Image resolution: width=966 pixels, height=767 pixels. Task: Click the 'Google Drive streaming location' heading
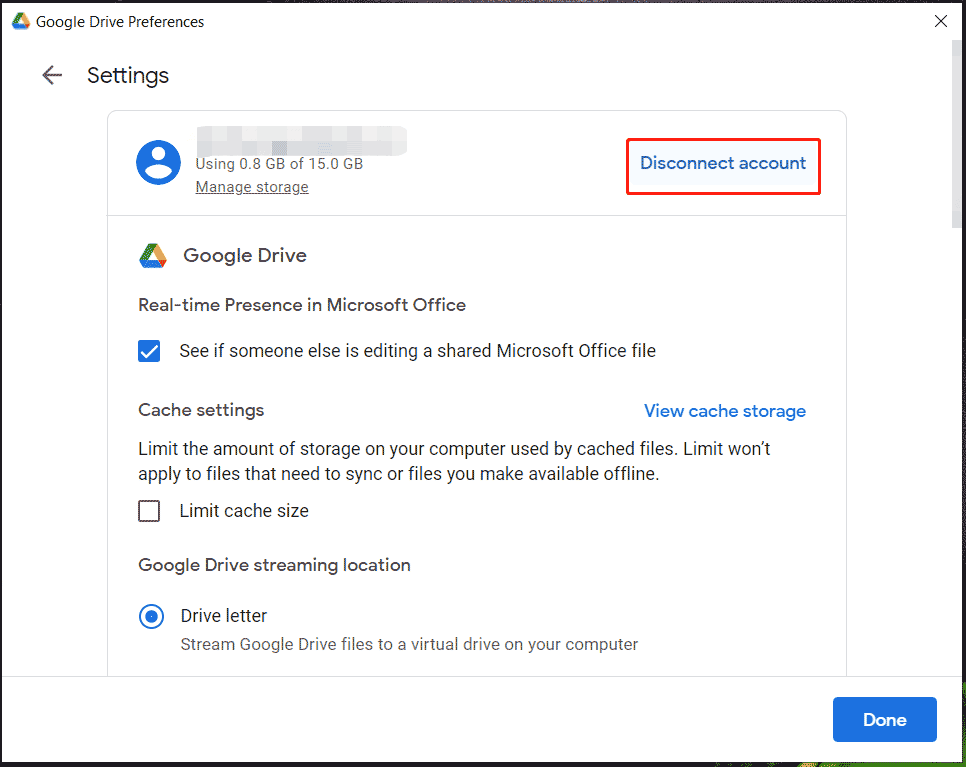(274, 565)
